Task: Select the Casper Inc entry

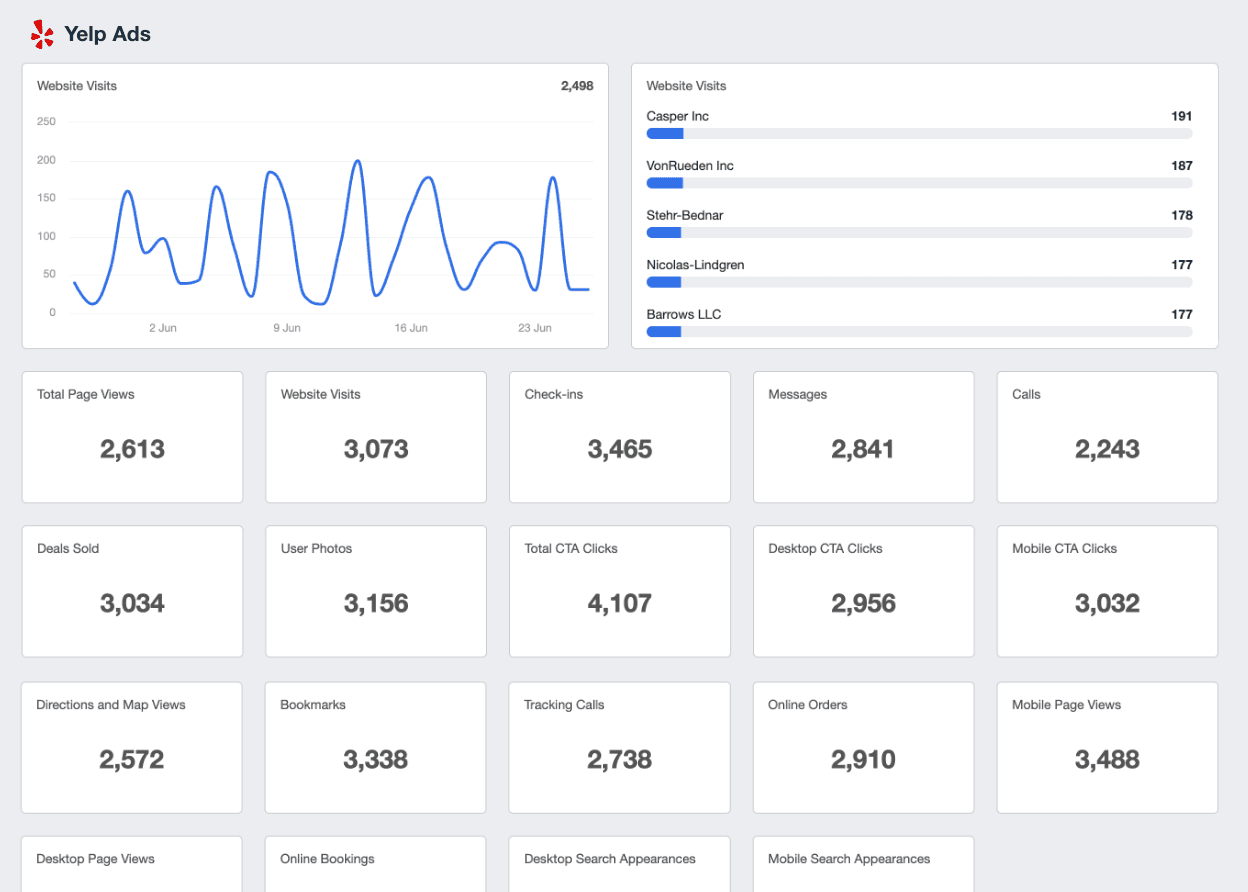Action: click(678, 116)
